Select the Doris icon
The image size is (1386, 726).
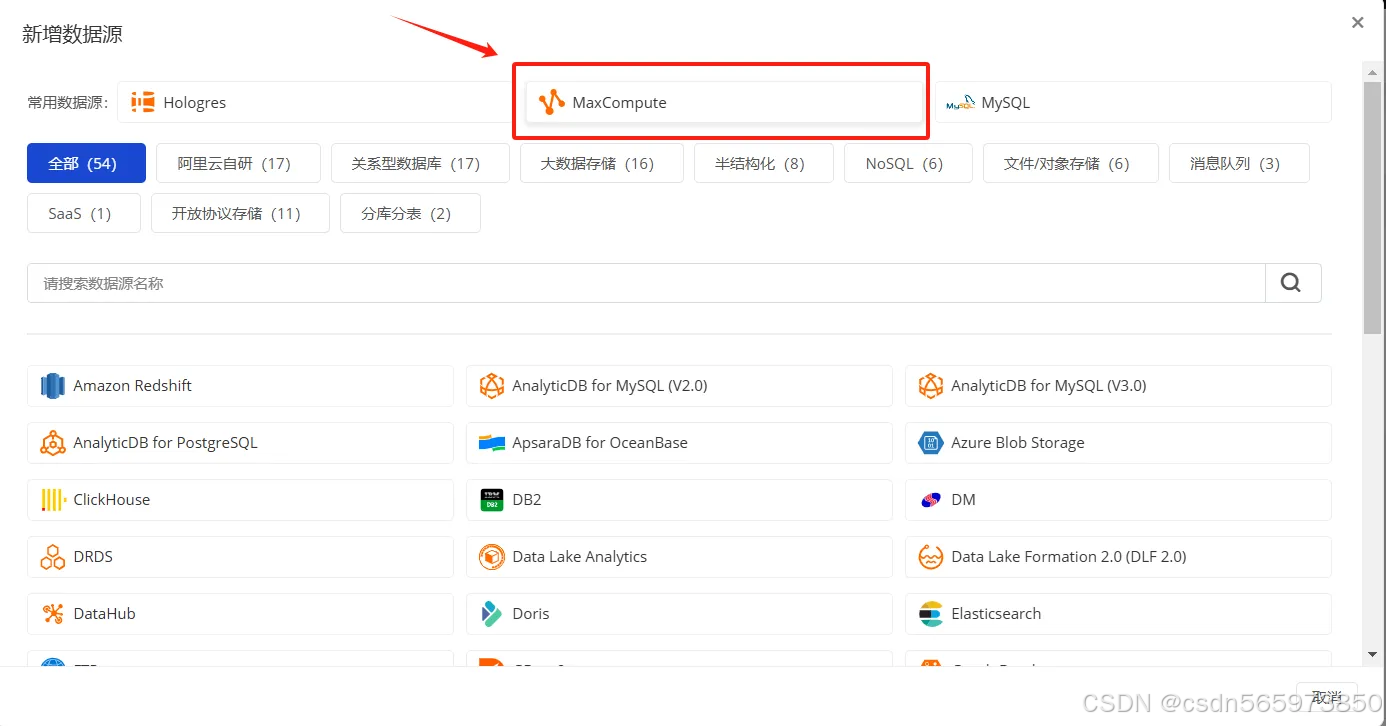pyautogui.click(x=491, y=613)
